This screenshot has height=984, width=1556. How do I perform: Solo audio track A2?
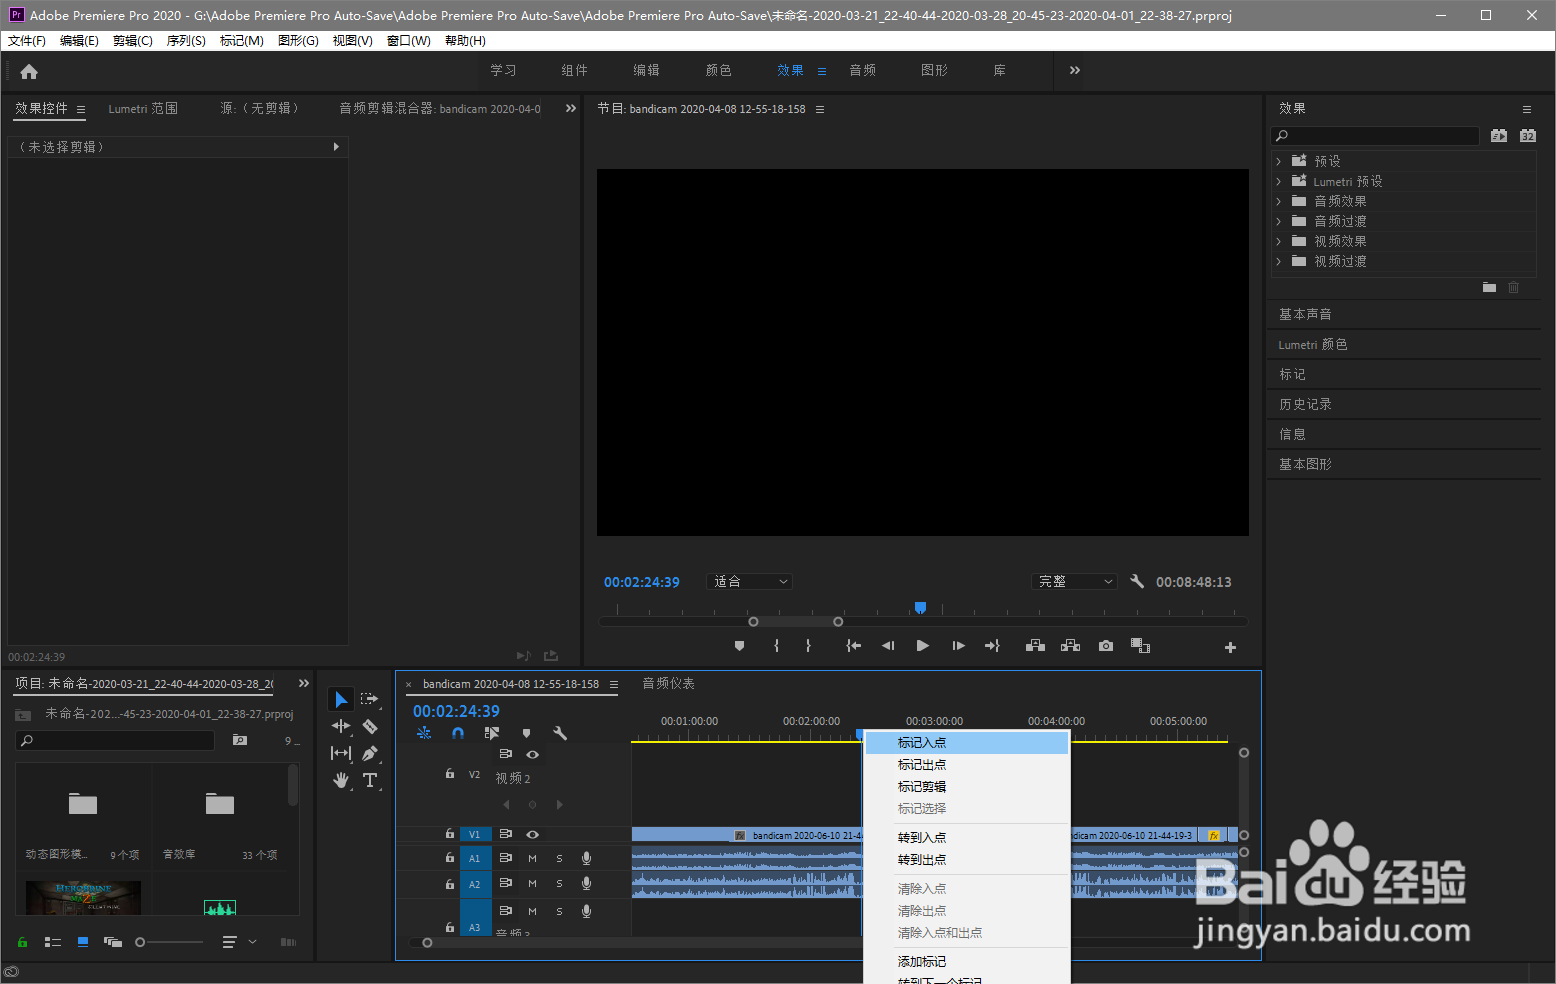click(x=559, y=884)
